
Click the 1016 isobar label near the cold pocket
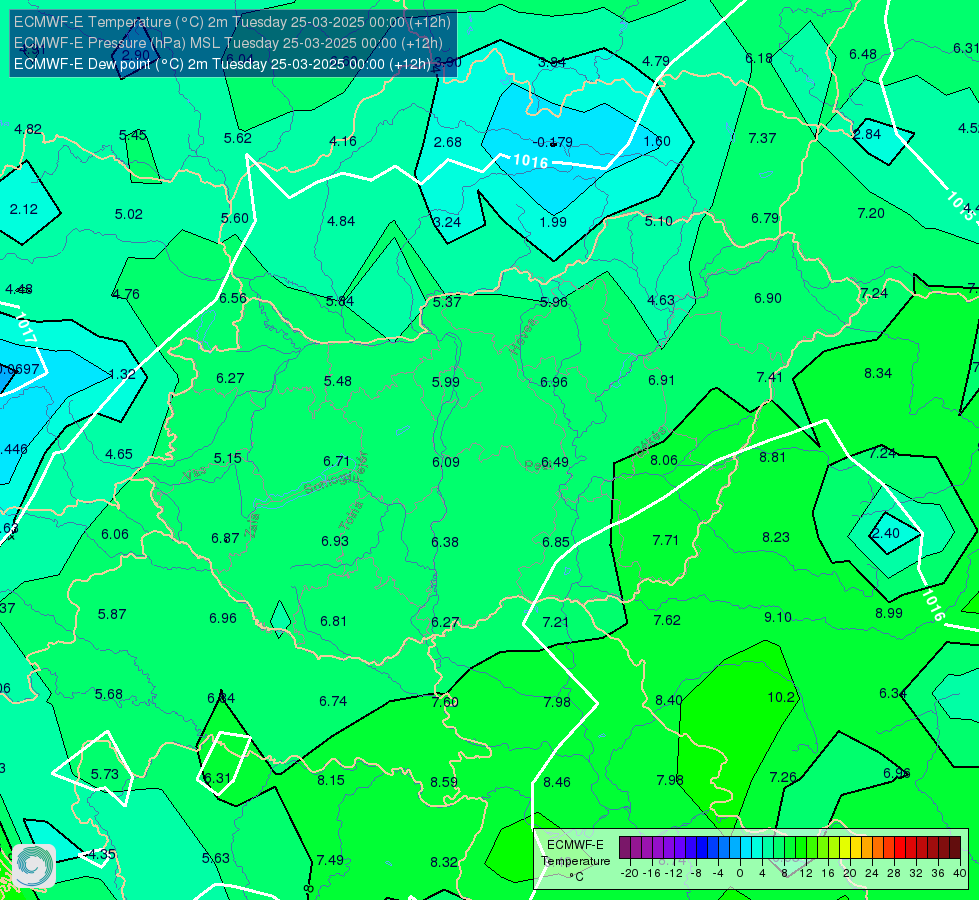[x=531, y=161]
